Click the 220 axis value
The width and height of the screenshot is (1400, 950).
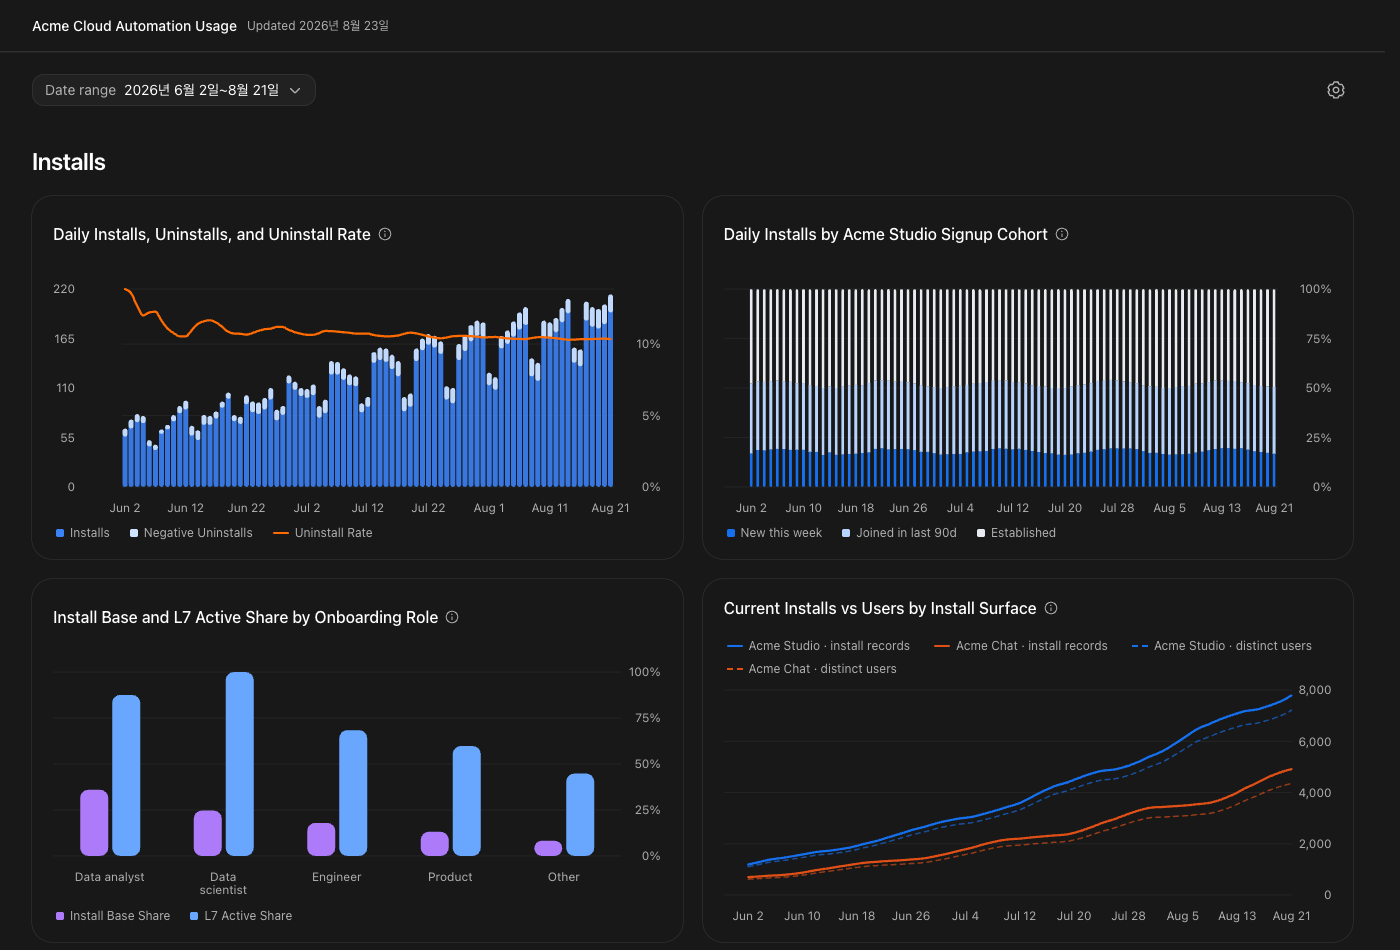click(64, 289)
